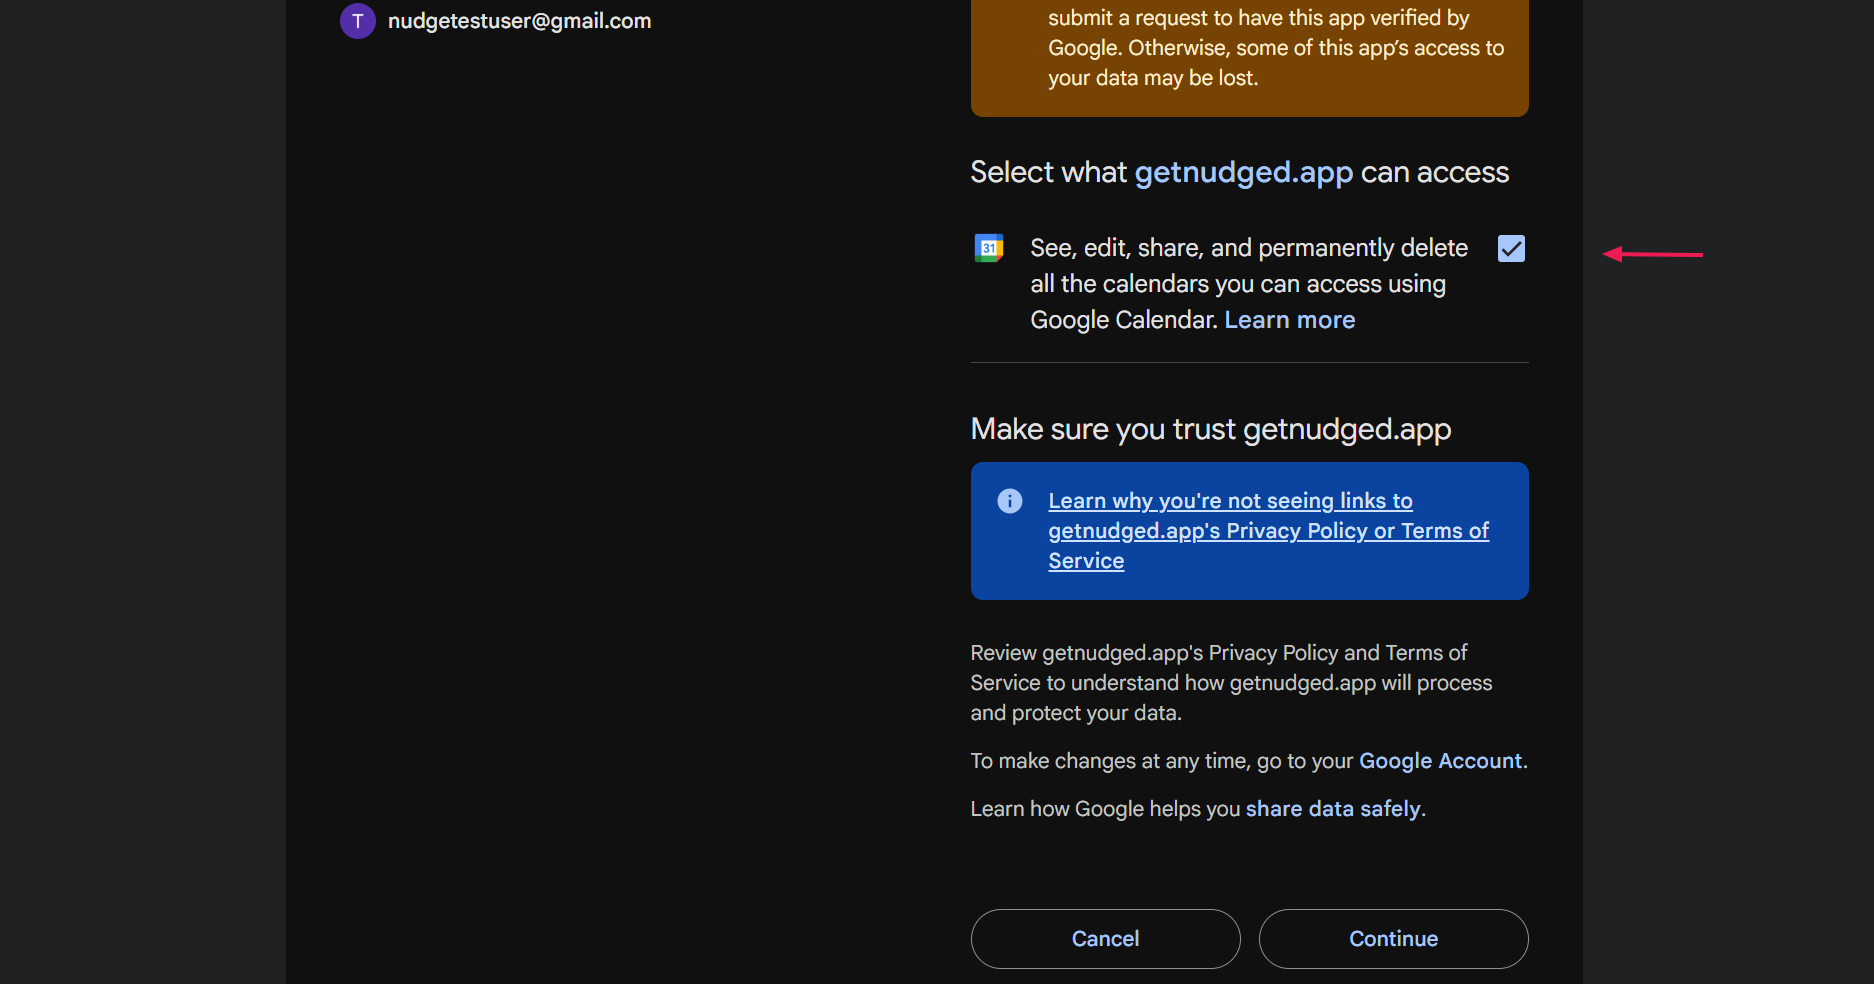Open the "Learn more" link about calendar access

(1289, 319)
